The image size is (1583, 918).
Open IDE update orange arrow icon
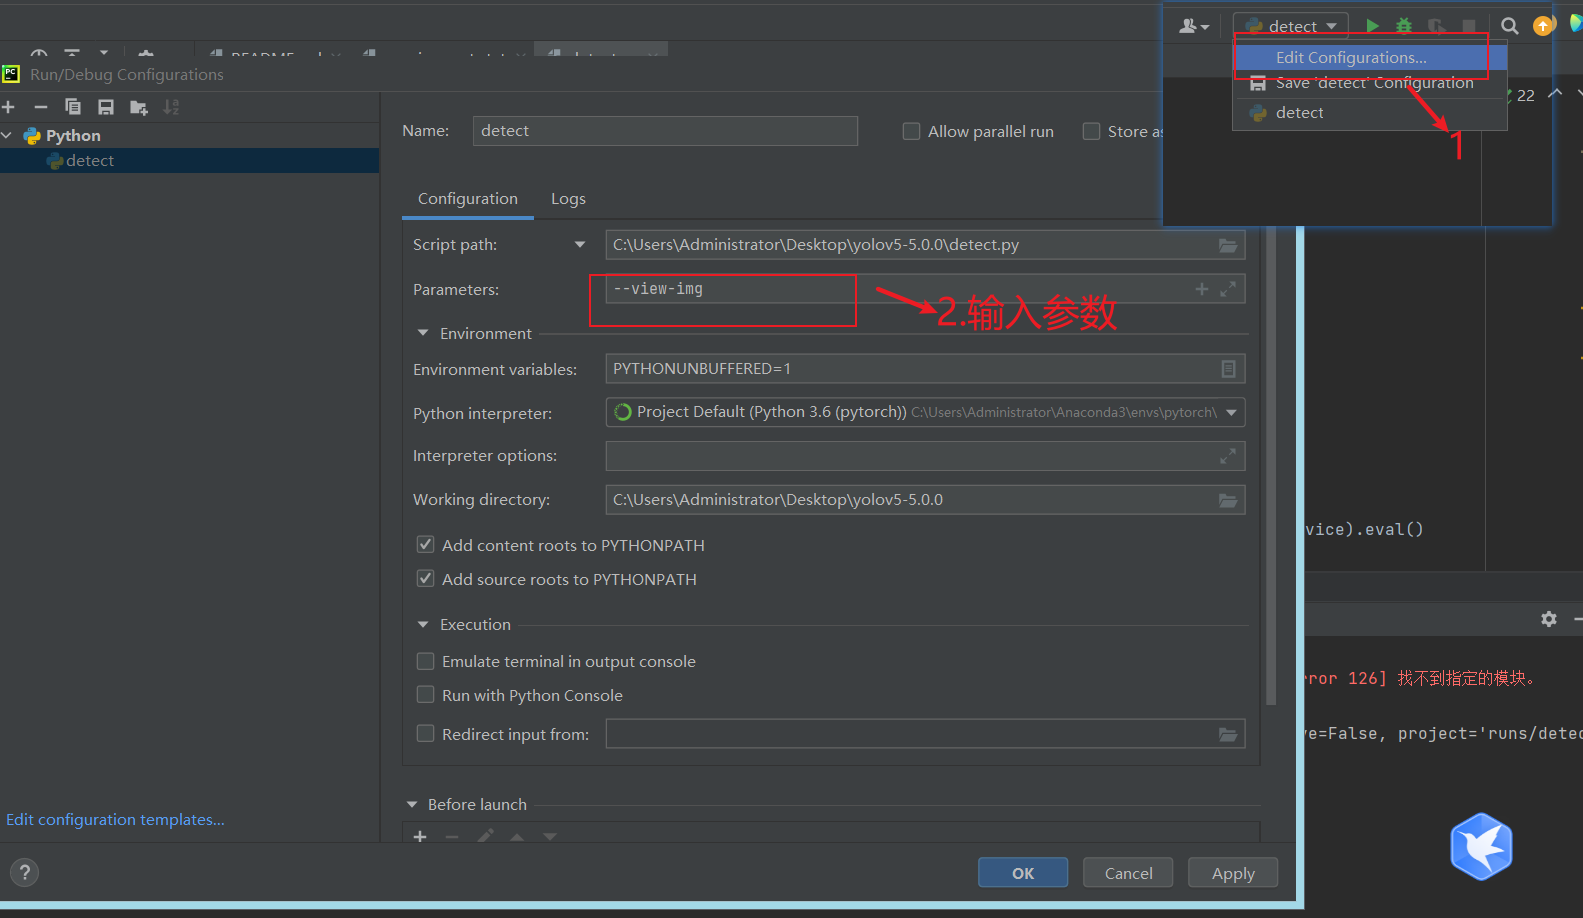(x=1544, y=26)
